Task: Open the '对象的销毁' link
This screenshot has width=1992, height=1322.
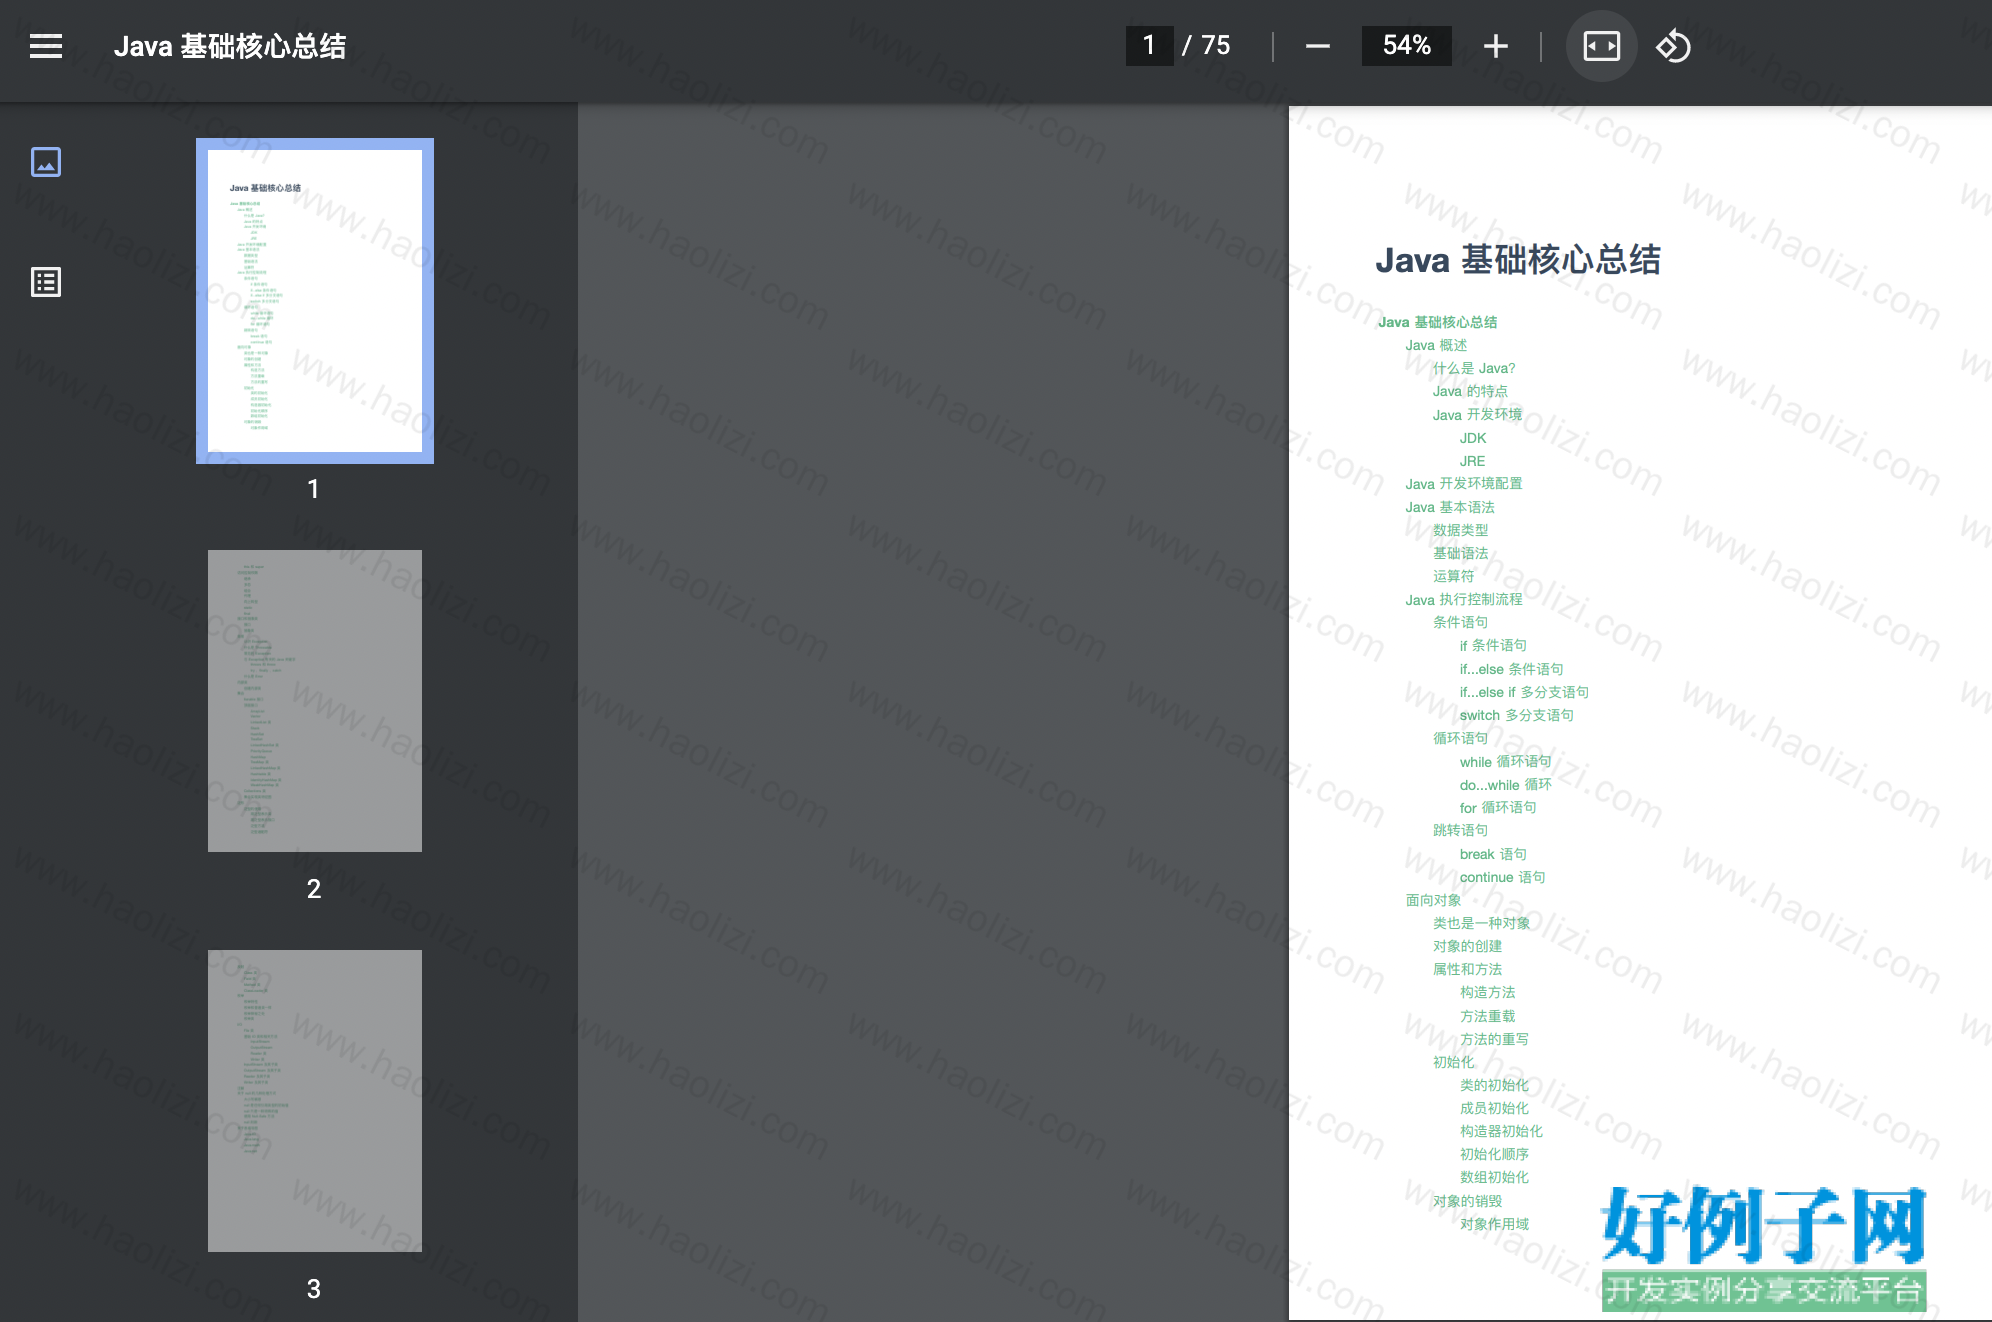Action: click(x=1467, y=1201)
